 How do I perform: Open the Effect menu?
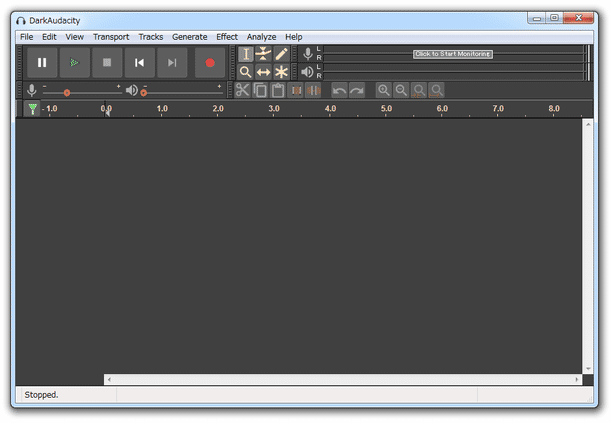click(227, 37)
